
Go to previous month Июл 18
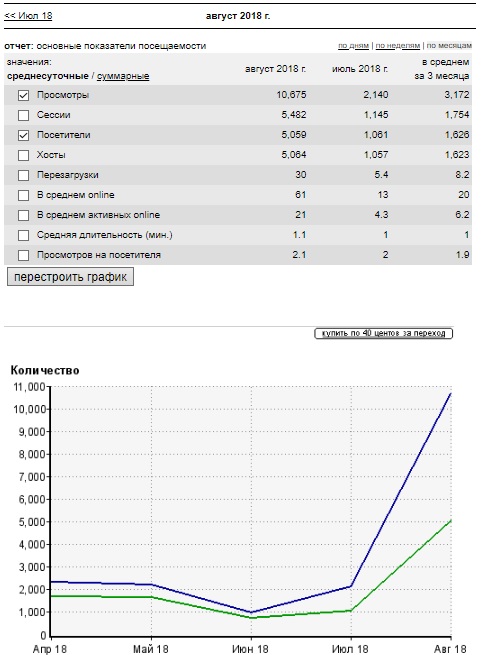pos(28,16)
